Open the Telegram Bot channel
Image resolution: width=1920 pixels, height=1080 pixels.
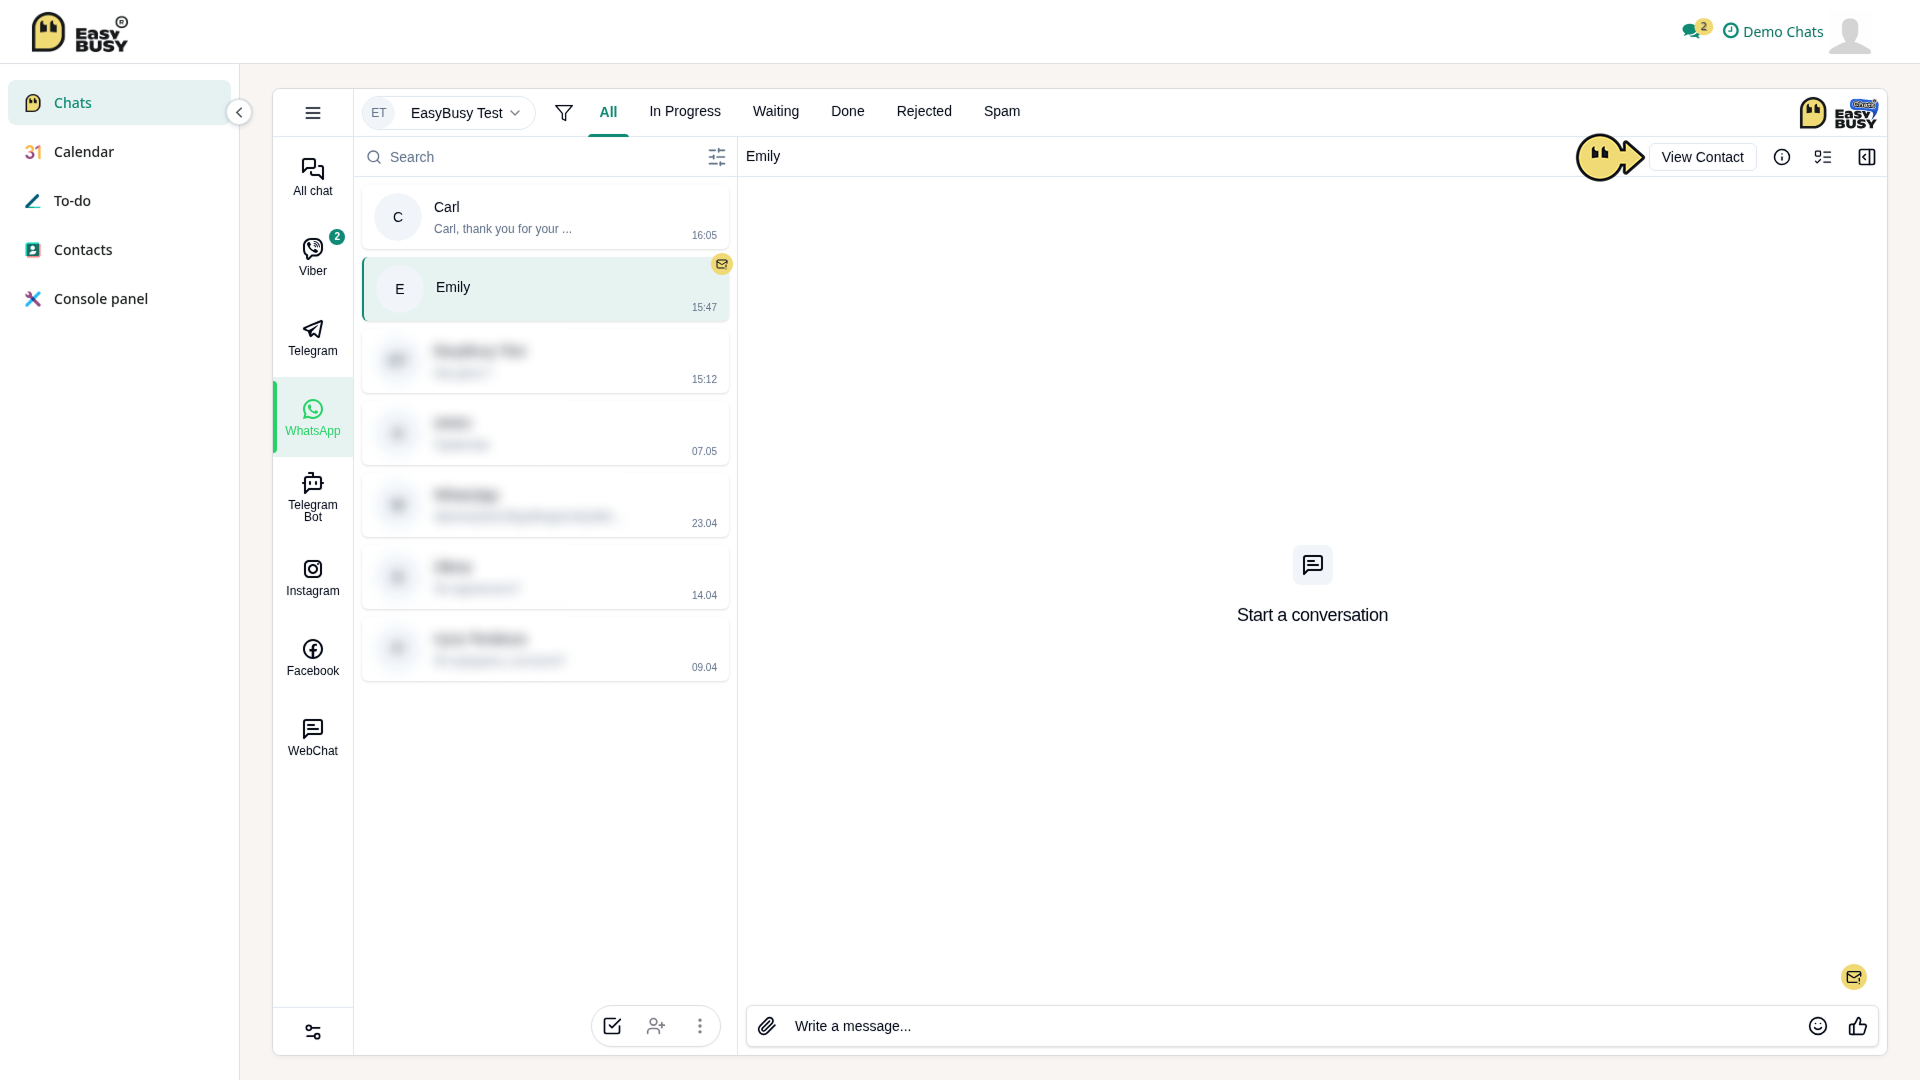[x=313, y=497]
